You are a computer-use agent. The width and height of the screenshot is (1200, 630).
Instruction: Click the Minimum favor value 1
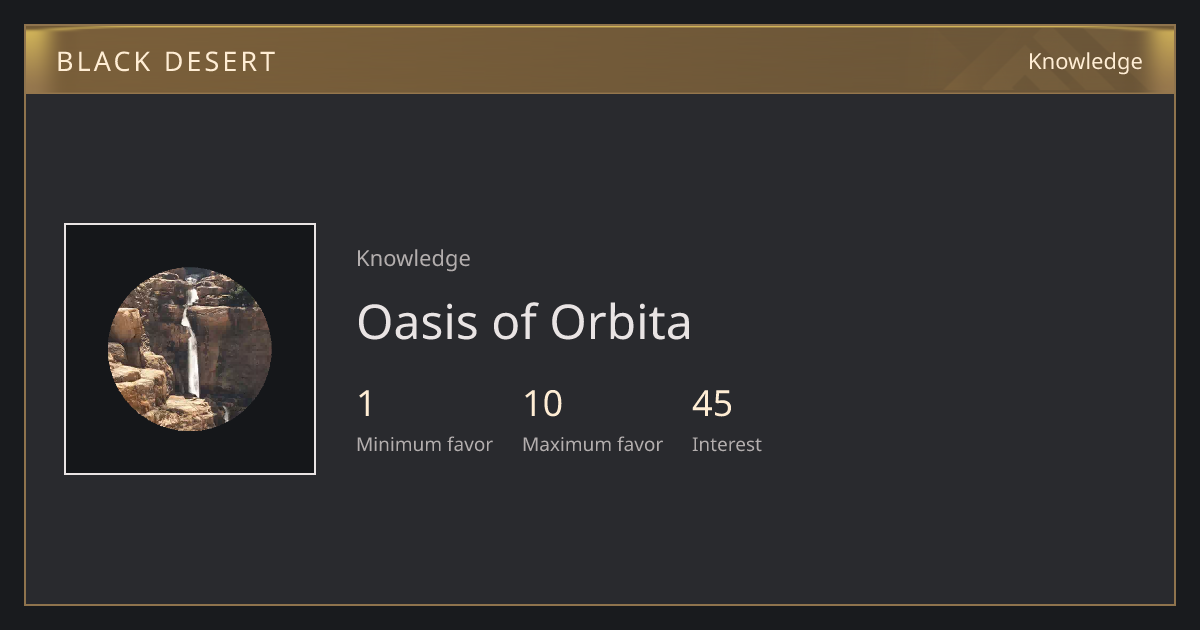(x=365, y=404)
